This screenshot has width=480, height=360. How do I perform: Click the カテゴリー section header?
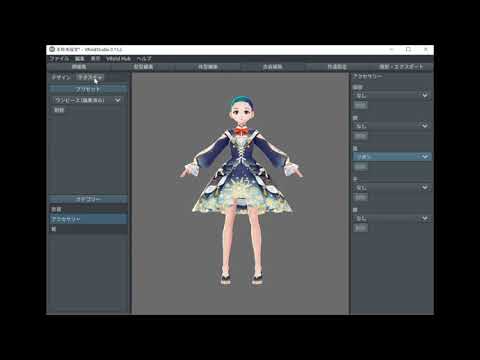tap(88, 199)
